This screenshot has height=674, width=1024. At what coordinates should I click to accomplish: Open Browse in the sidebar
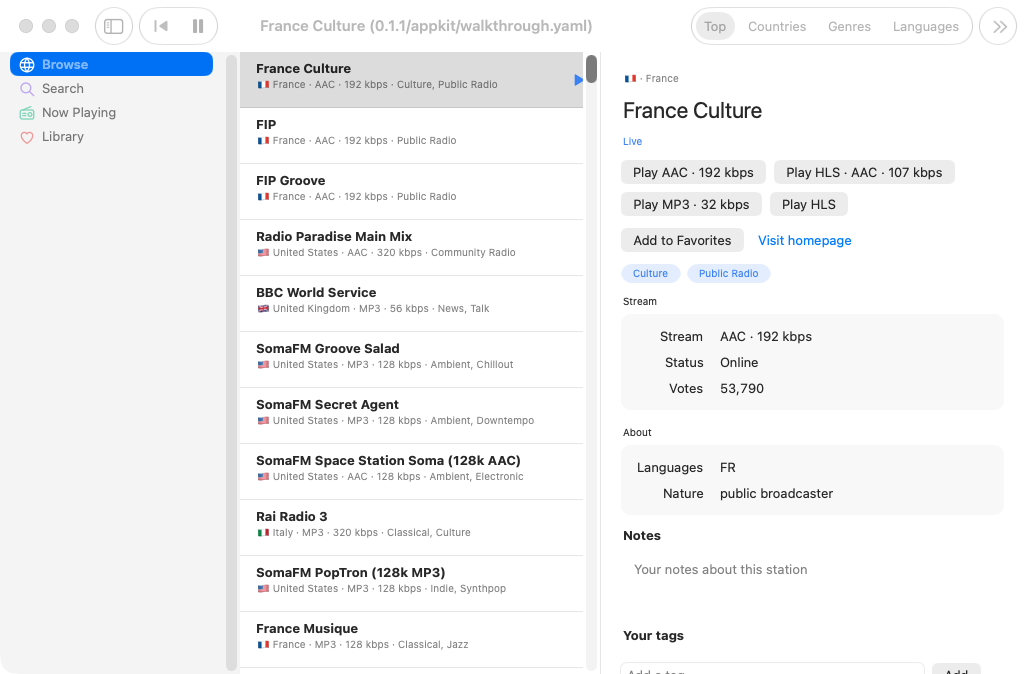(112, 64)
